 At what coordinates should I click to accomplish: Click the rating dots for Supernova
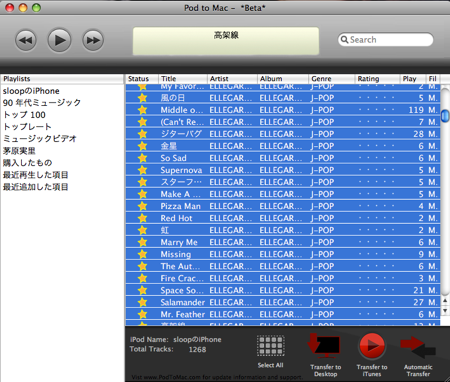pyautogui.click(x=376, y=170)
